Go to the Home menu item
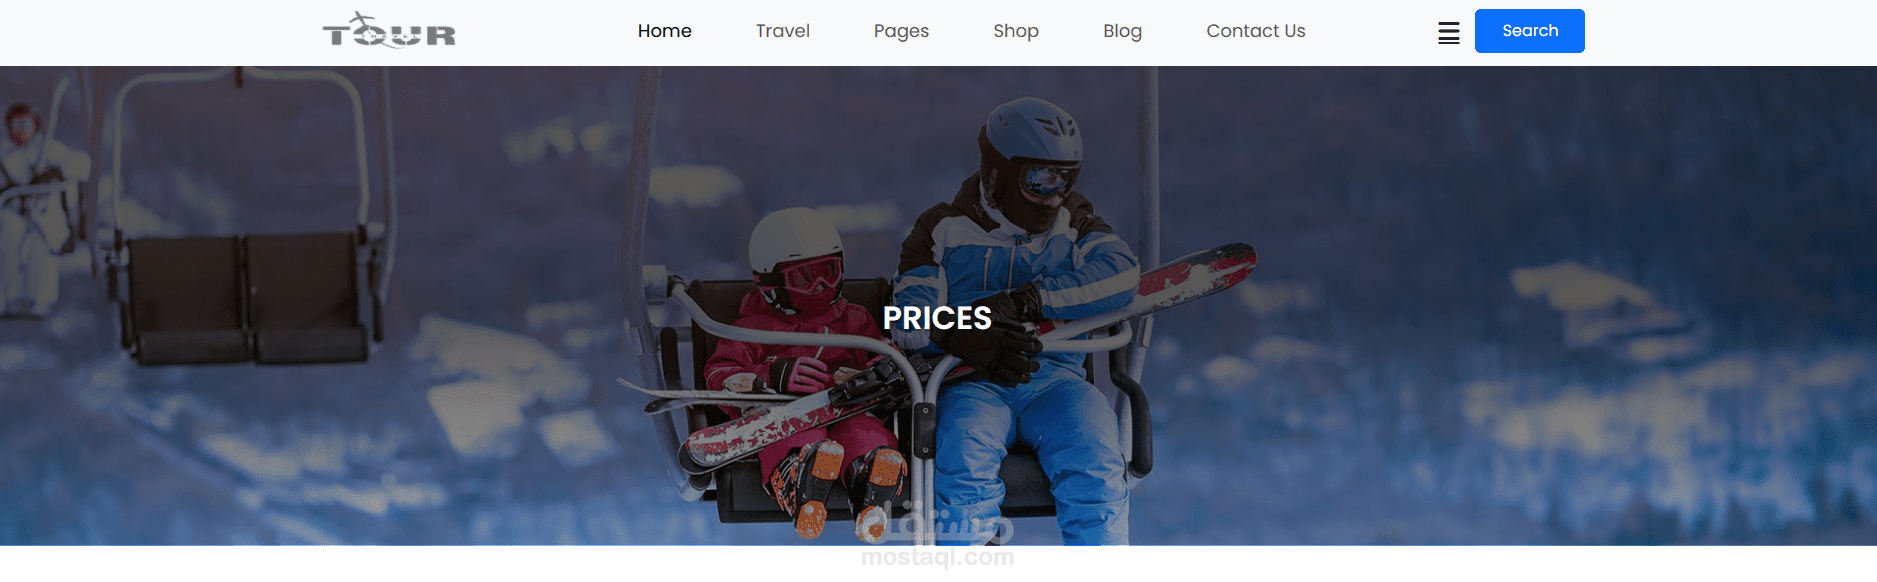Image resolution: width=1877 pixels, height=582 pixels. pyautogui.click(x=664, y=31)
